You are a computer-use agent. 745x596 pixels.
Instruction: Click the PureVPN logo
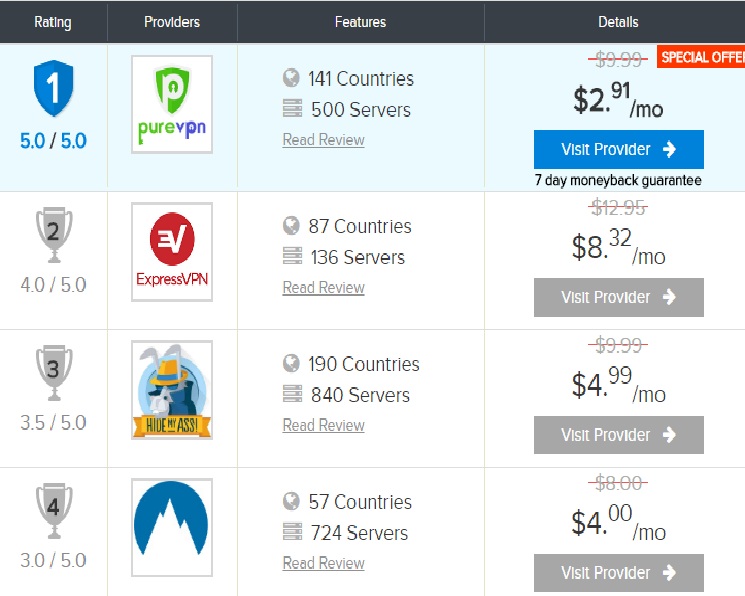172,104
